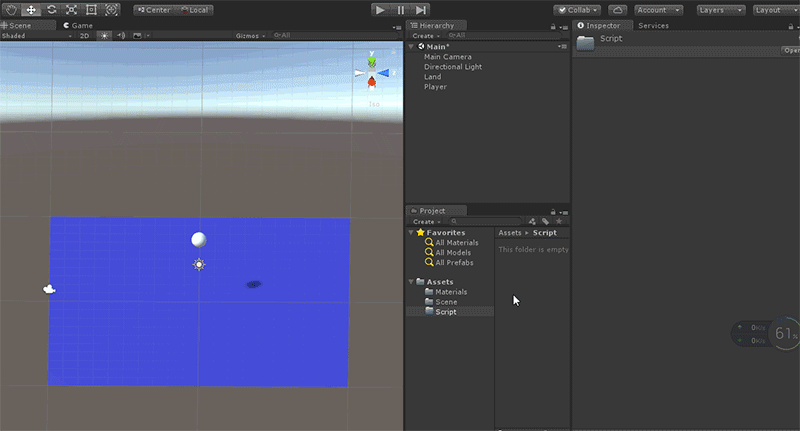Collapse the Main scene in Hierarchy
800x431 pixels.
point(411,46)
